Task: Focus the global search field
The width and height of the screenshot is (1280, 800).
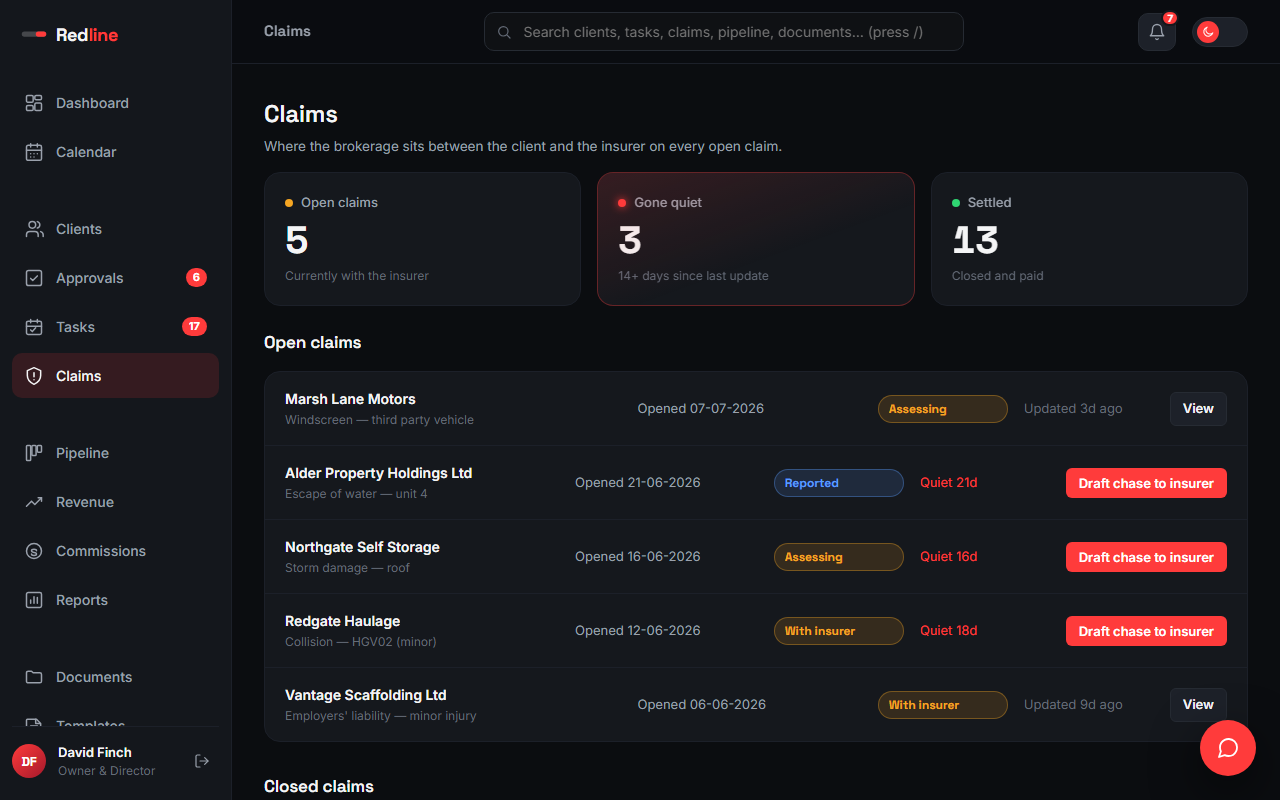Action: [724, 32]
